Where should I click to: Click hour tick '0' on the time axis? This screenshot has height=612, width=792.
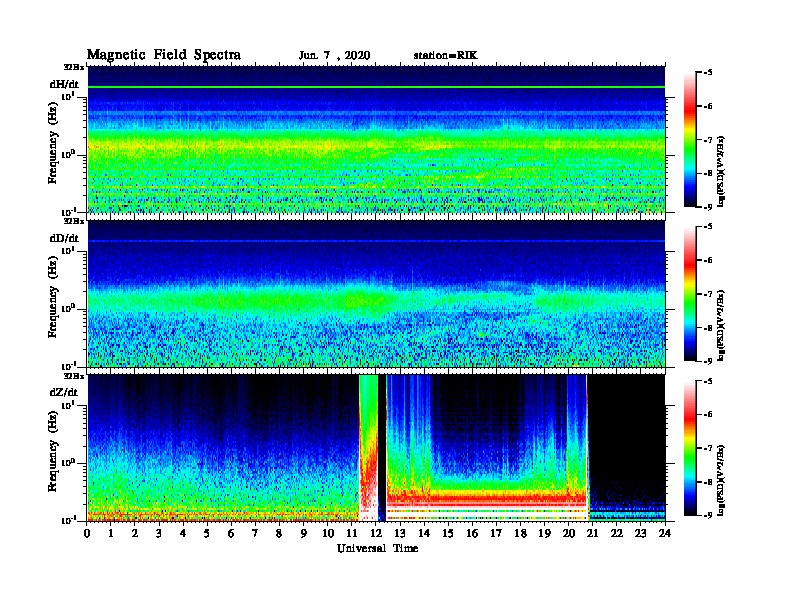(x=87, y=534)
